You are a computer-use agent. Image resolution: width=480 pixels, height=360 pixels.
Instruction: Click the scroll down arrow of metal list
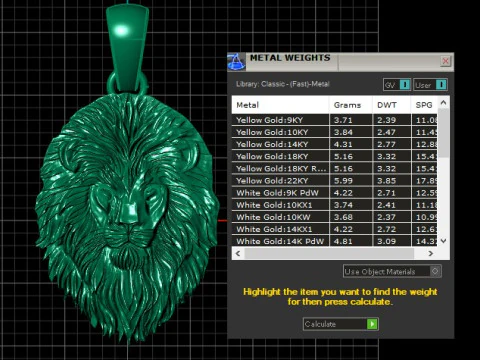tap(443, 241)
